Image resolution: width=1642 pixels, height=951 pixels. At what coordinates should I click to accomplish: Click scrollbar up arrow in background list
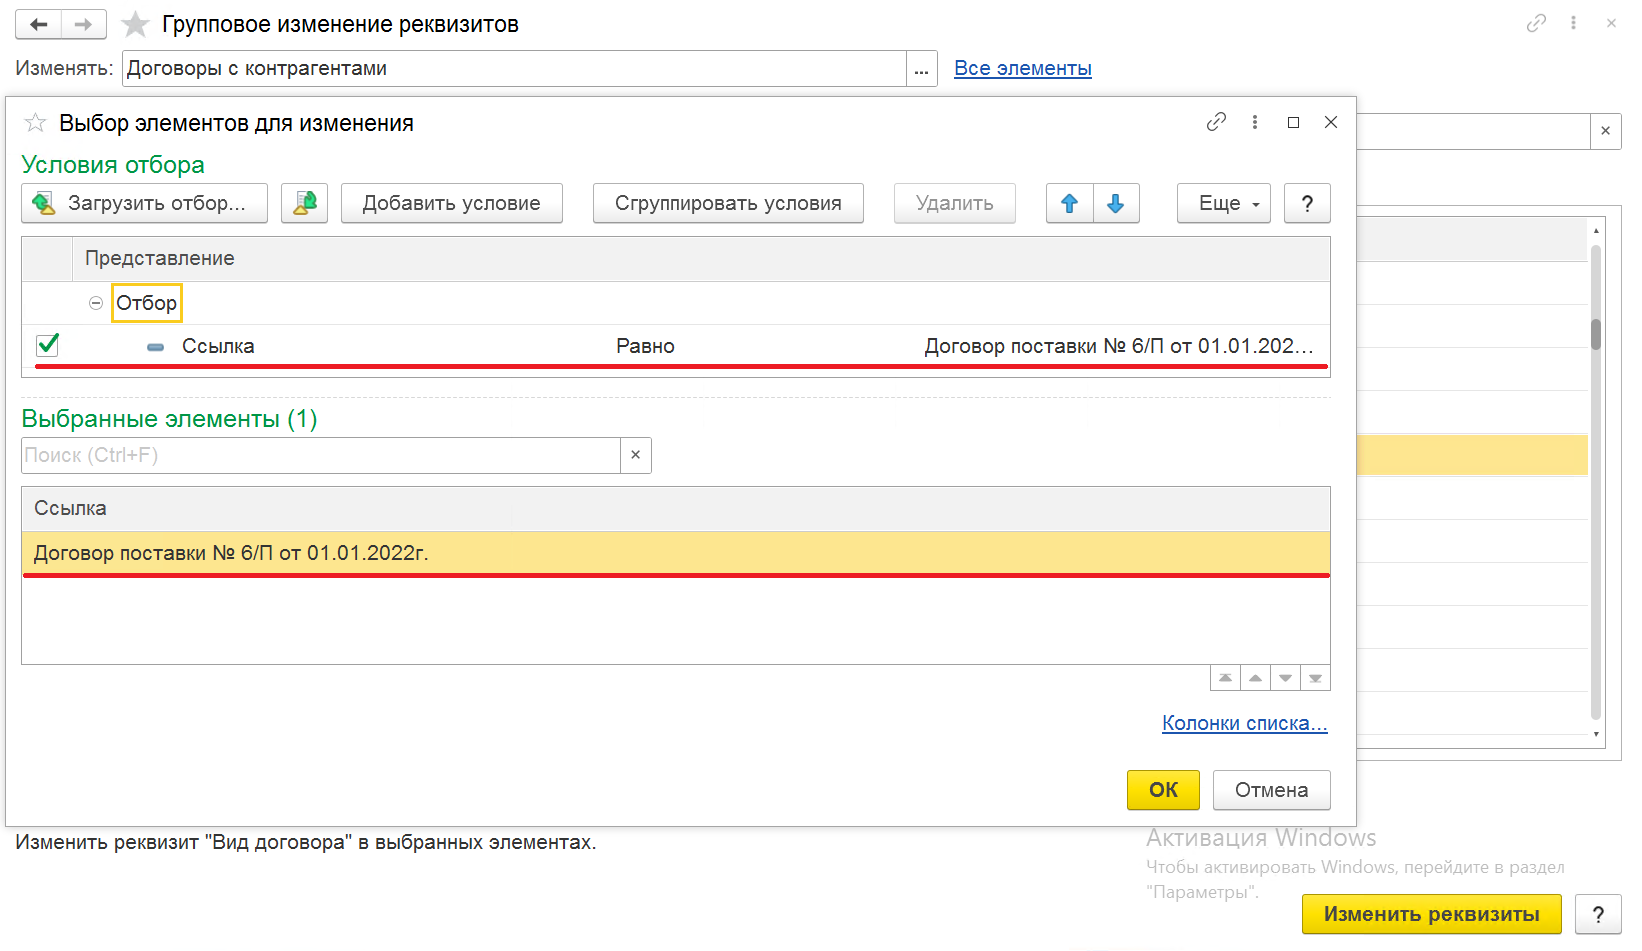(x=1596, y=231)
